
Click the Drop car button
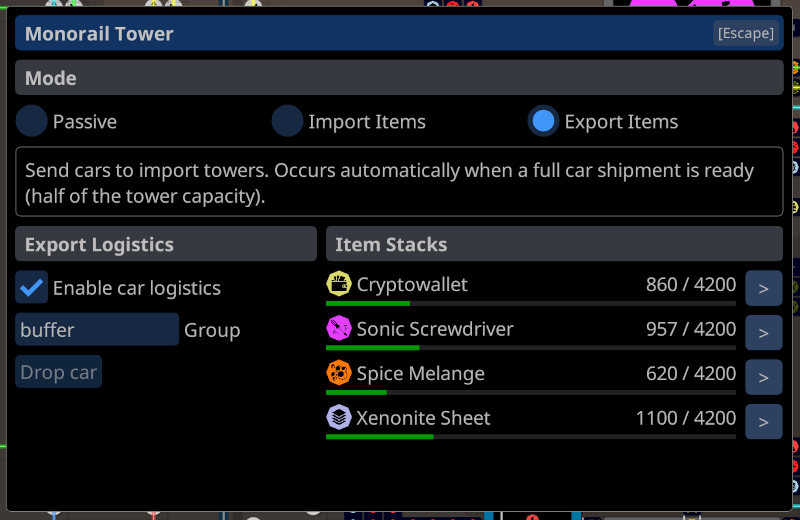(x=59, y=372)
